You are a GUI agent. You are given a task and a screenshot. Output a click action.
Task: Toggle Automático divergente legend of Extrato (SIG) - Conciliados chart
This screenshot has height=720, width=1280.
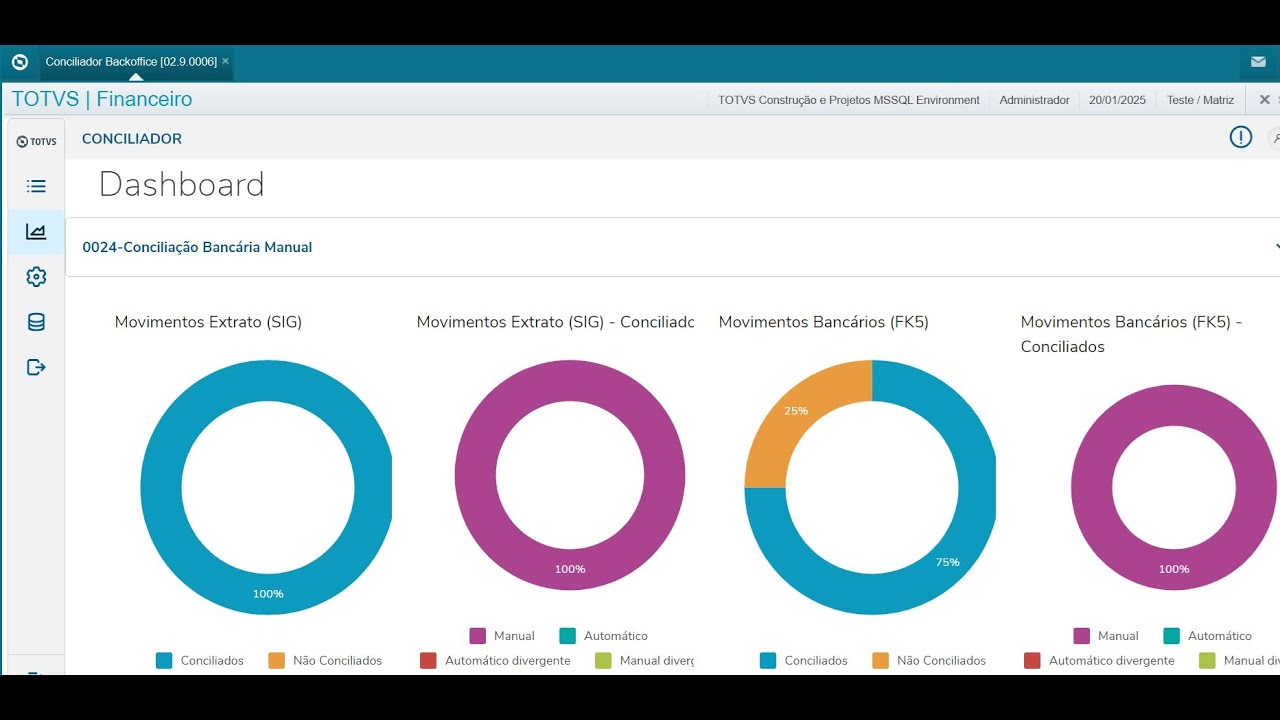point(495,661)
